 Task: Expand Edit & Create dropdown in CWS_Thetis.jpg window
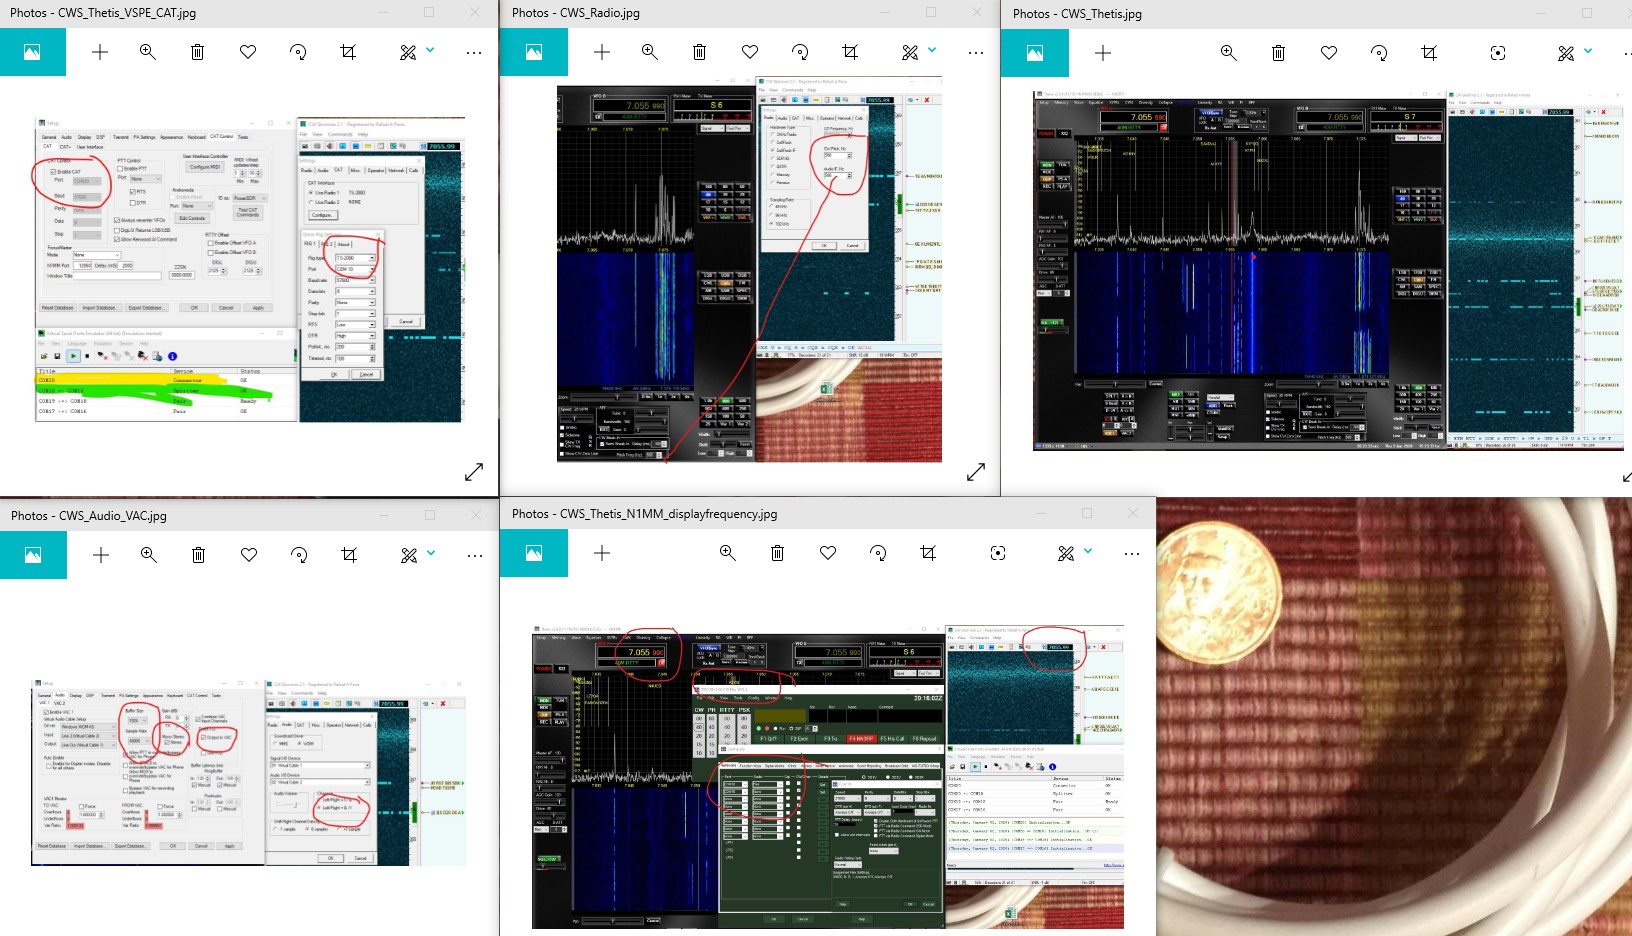click(1574, 53)
